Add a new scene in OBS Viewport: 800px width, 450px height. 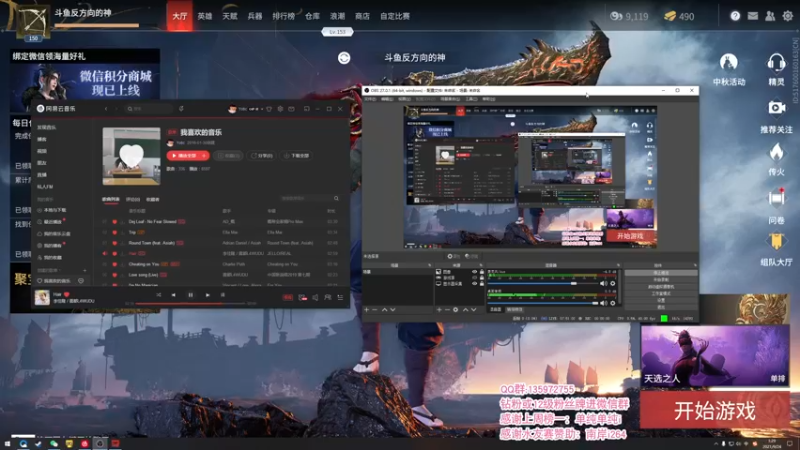click(x=366, y=310)
